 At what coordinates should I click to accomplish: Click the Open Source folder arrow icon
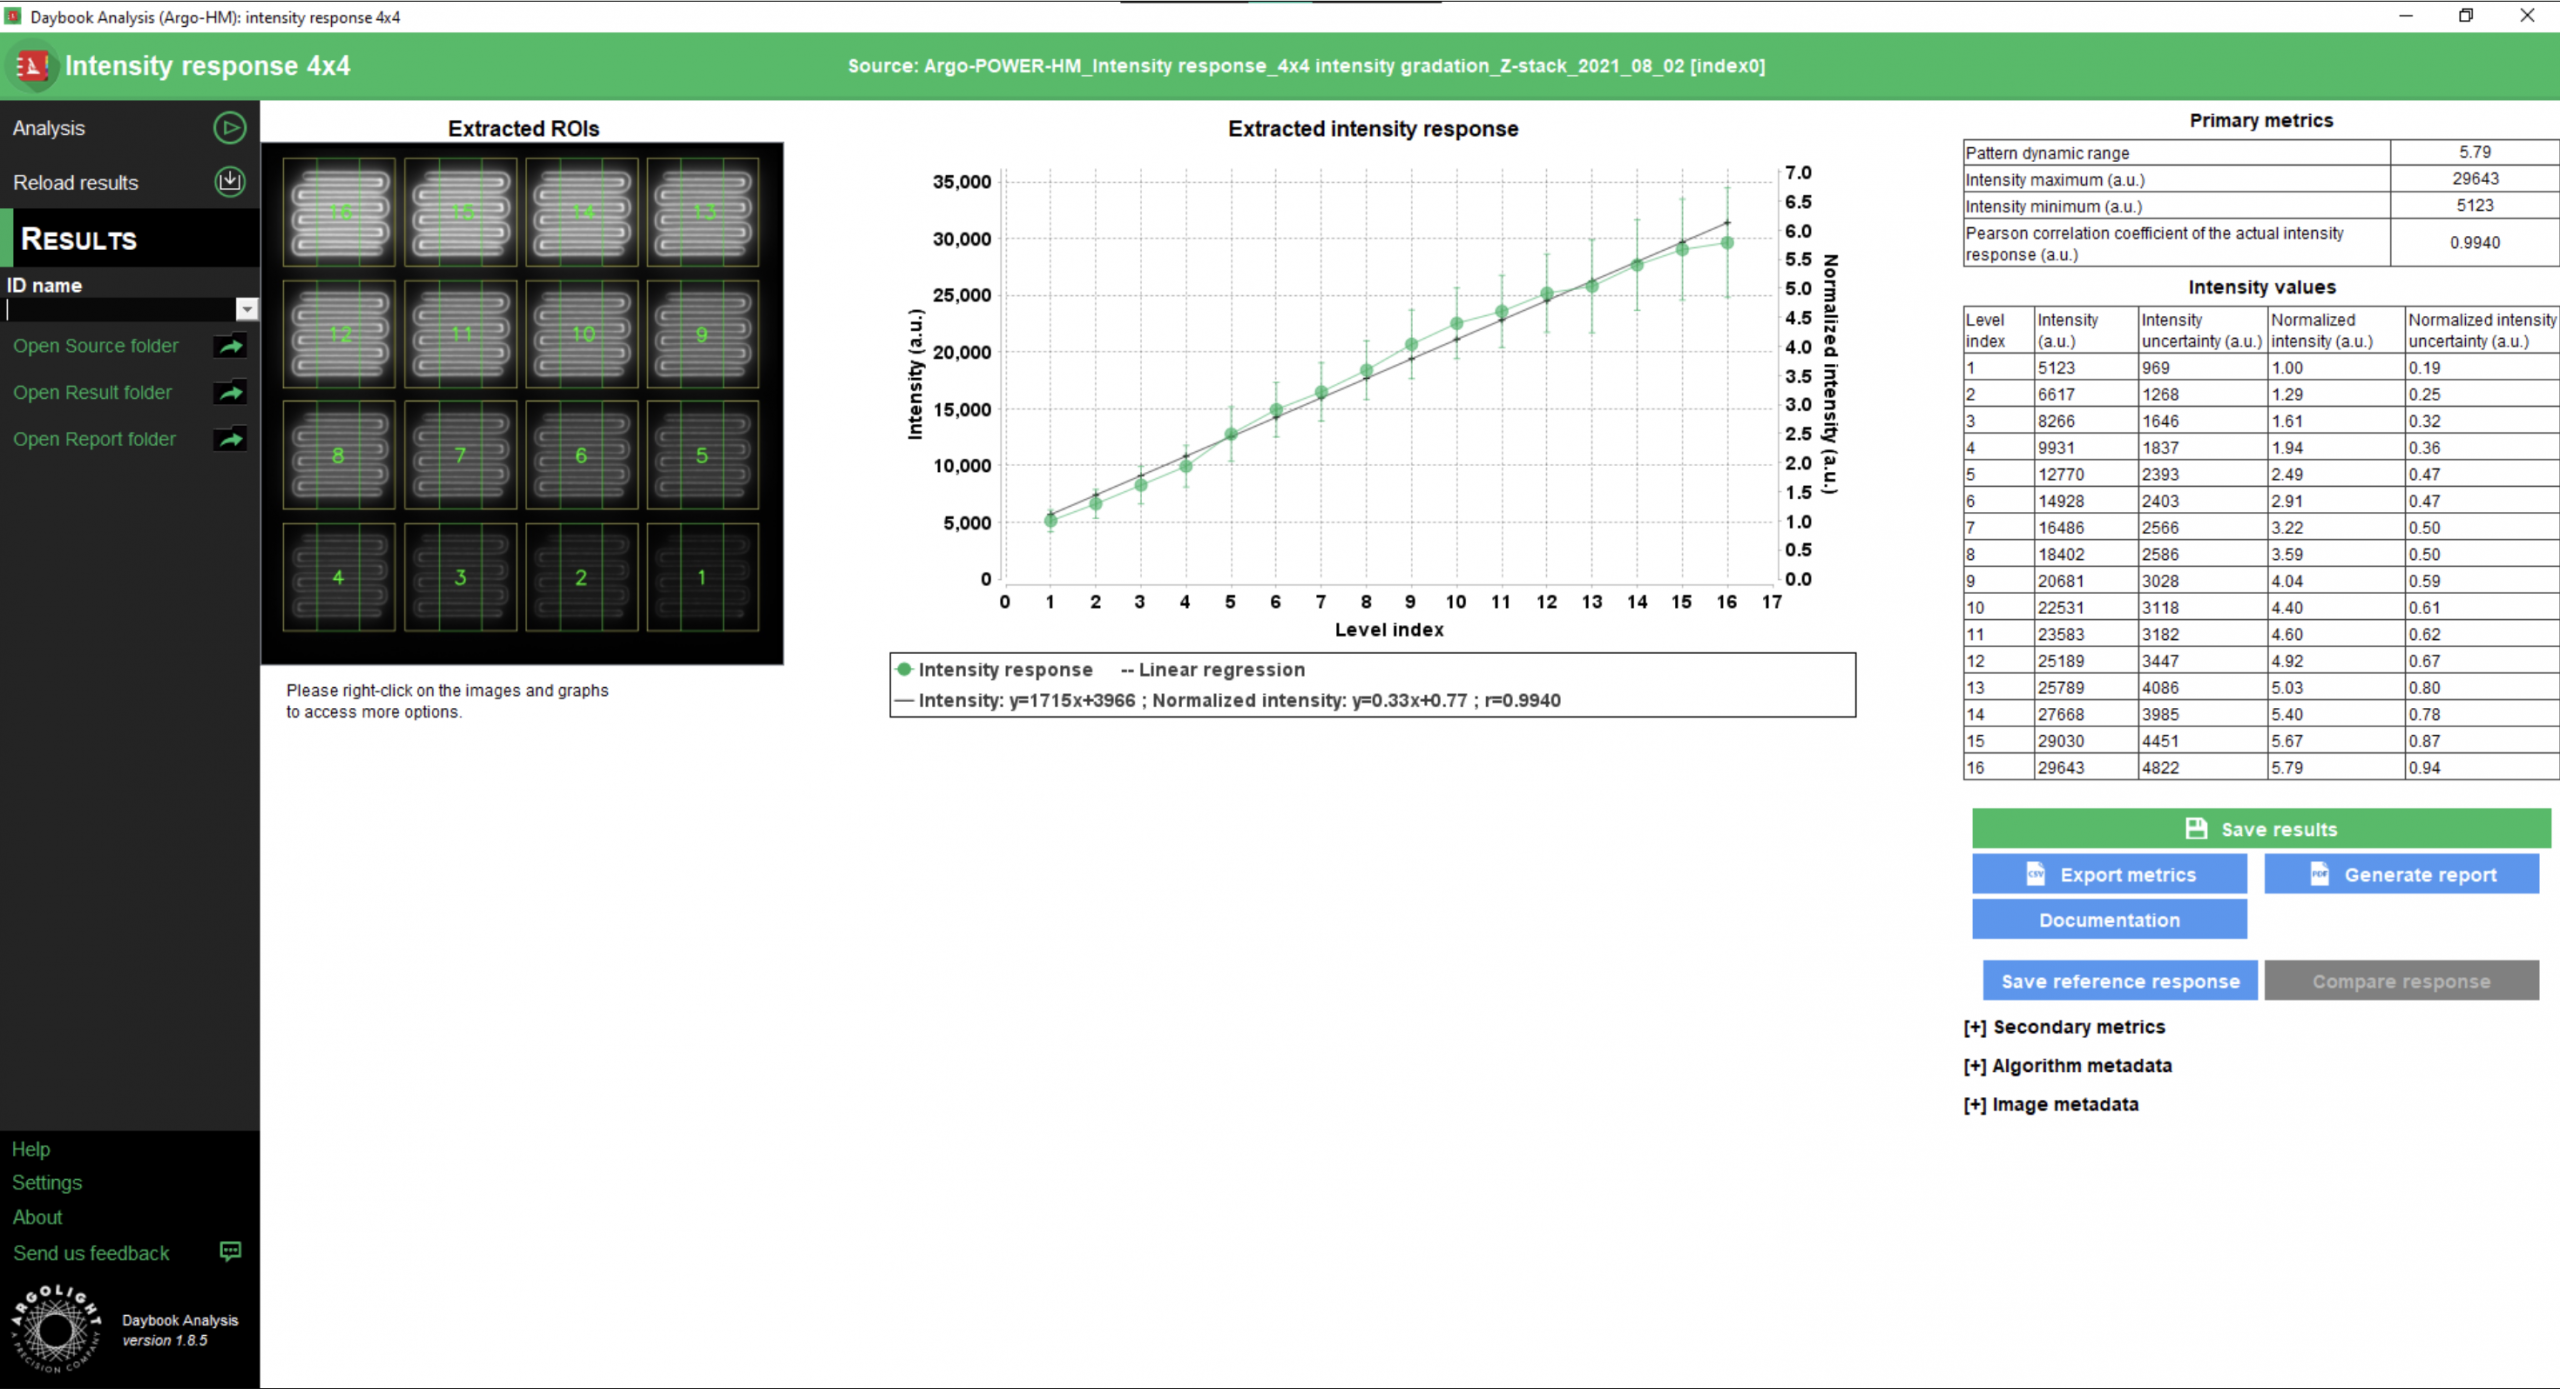tap(230, 346)
